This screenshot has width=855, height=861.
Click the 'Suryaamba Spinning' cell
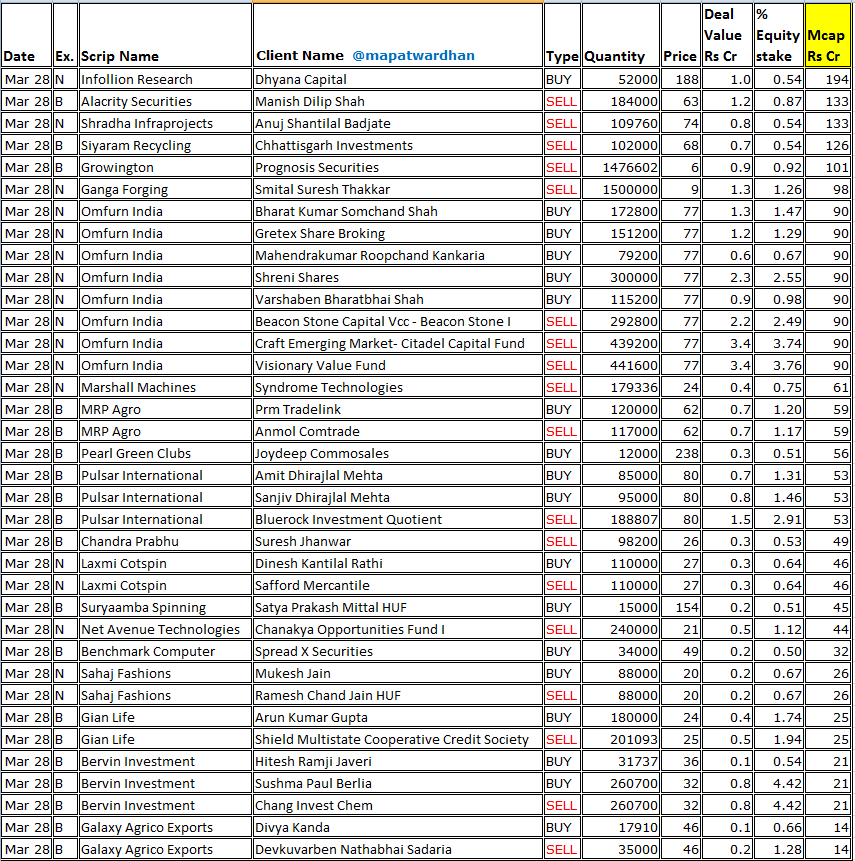[x=165, y=607]
